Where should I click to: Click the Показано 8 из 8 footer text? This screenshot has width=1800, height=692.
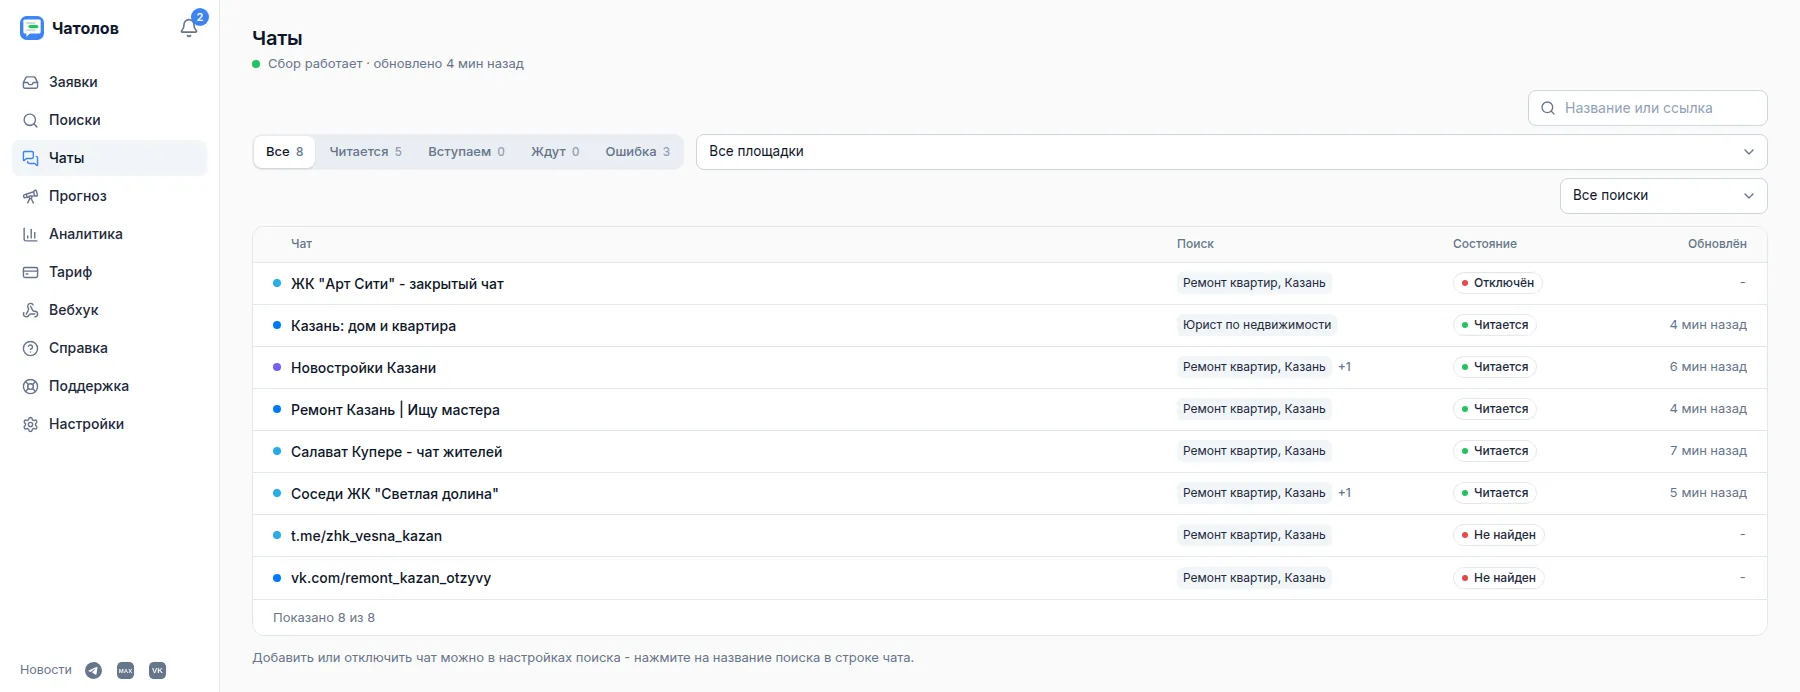tap(324, 618)
